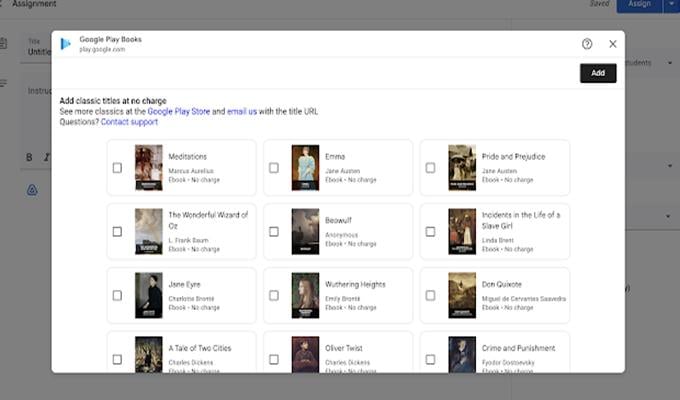Click the Crime and Punishment title text
The width and height of the screenshot is (680, 400).
518,348
